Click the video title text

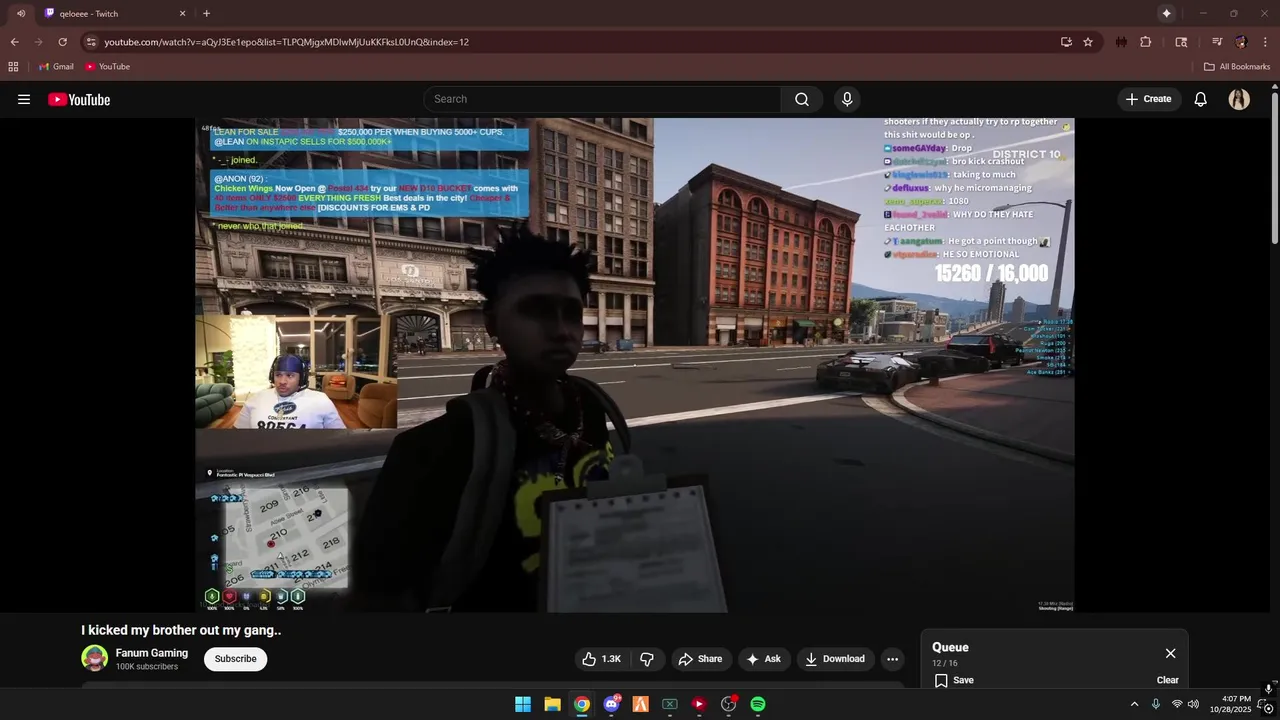click(x=181, y=630)
